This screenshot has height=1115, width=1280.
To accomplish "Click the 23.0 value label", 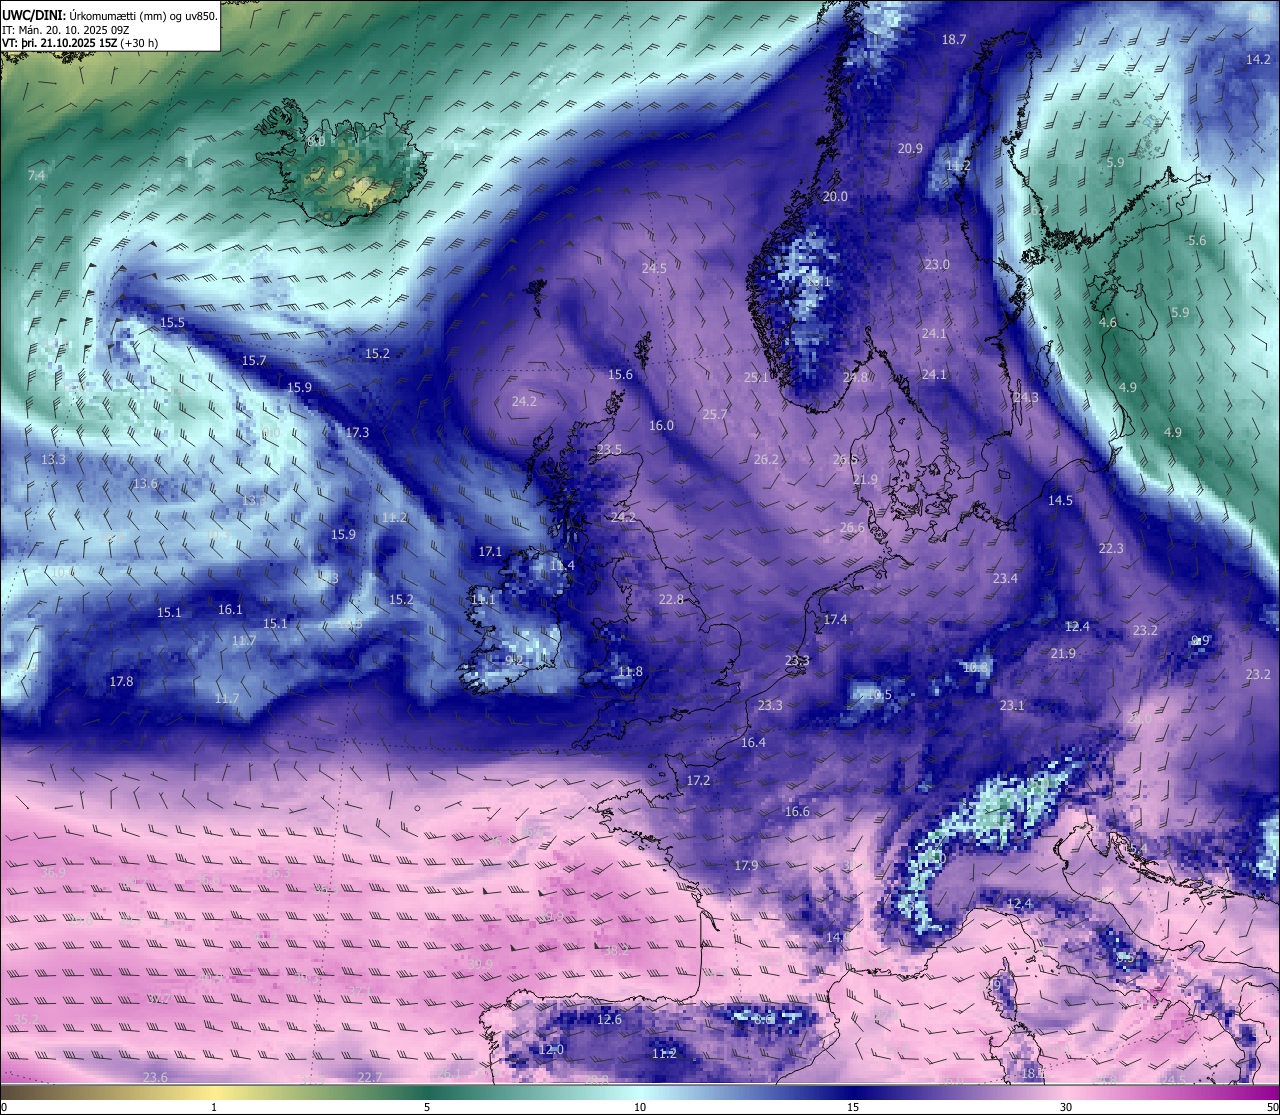I will click(937, 265).
